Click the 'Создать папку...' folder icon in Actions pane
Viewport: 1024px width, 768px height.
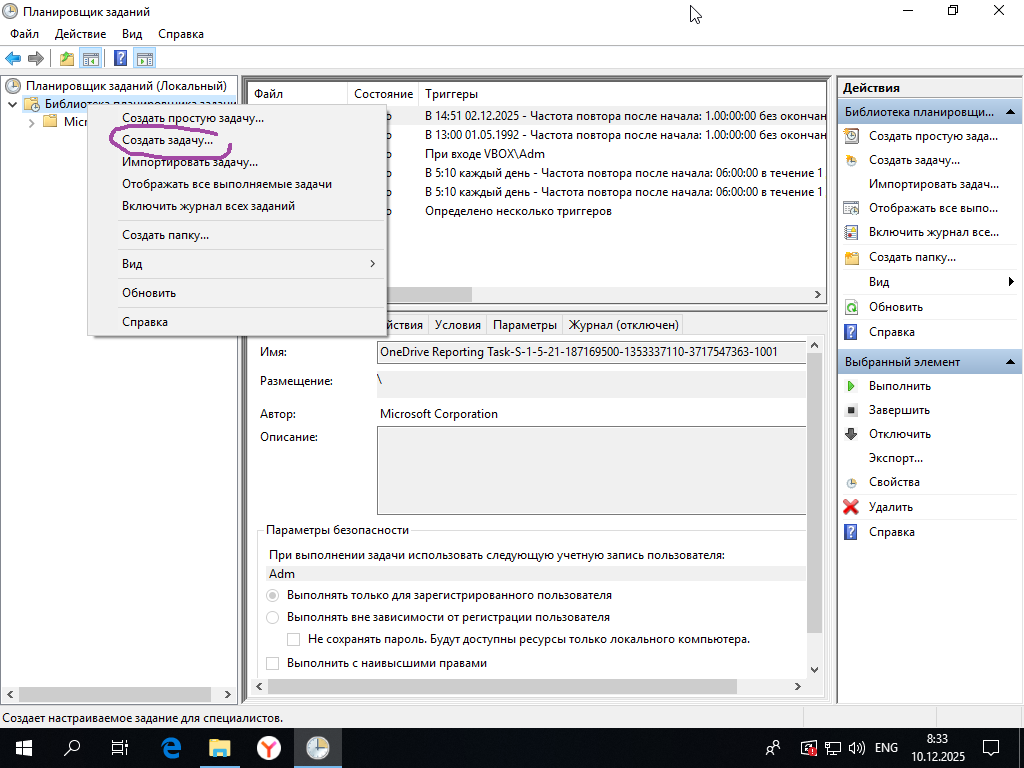point(851,257)
